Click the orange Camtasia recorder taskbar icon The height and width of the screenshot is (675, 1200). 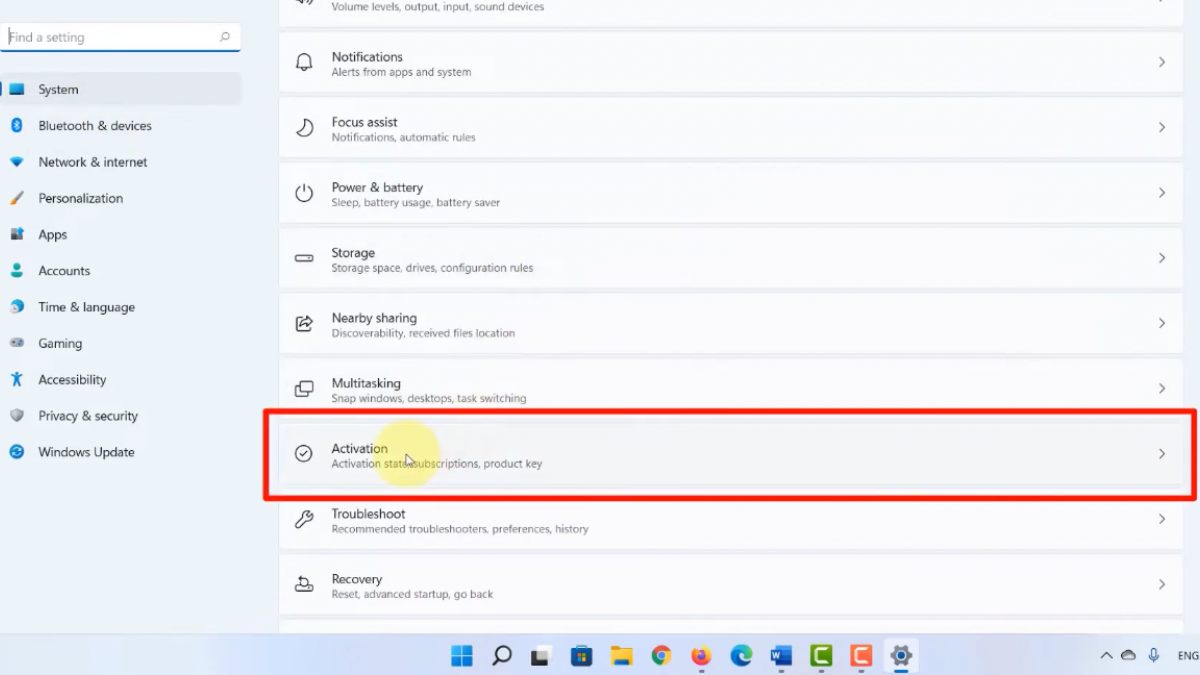(861, 656)
